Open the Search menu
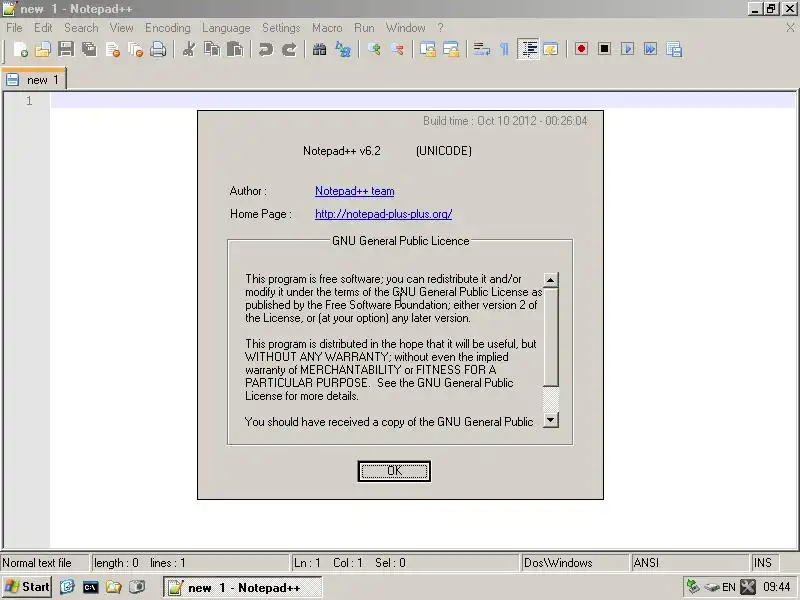The image size is (800, 600). coord(81,28)
